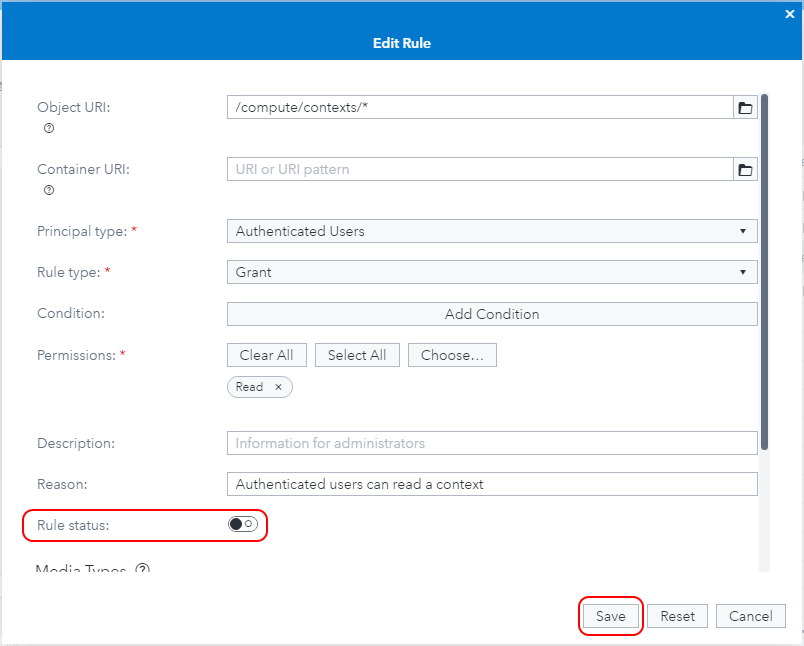Change Rule type from Grant

(492, 271)
